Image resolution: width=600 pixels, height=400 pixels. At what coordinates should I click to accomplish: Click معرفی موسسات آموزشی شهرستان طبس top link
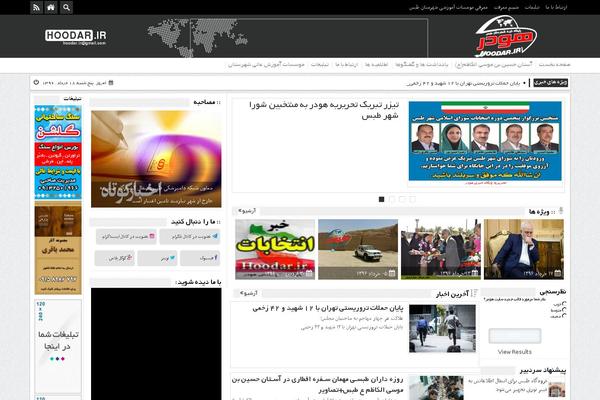pos(448,7)
